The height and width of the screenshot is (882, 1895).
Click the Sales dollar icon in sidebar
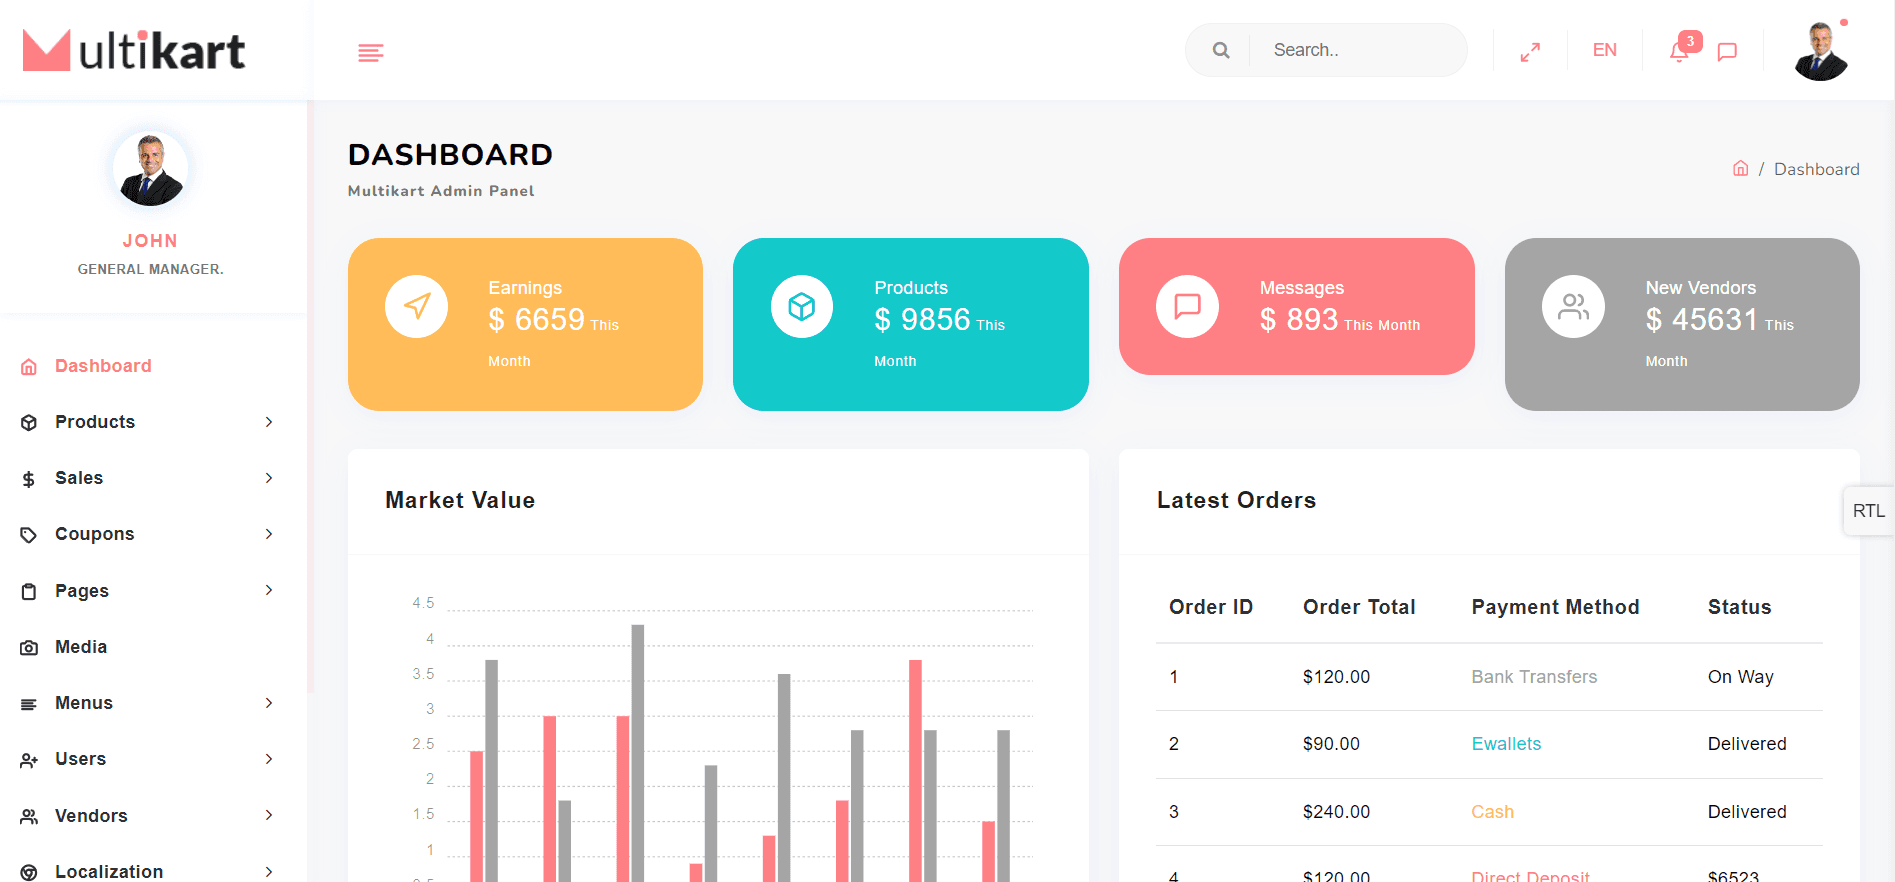point(29,479)
